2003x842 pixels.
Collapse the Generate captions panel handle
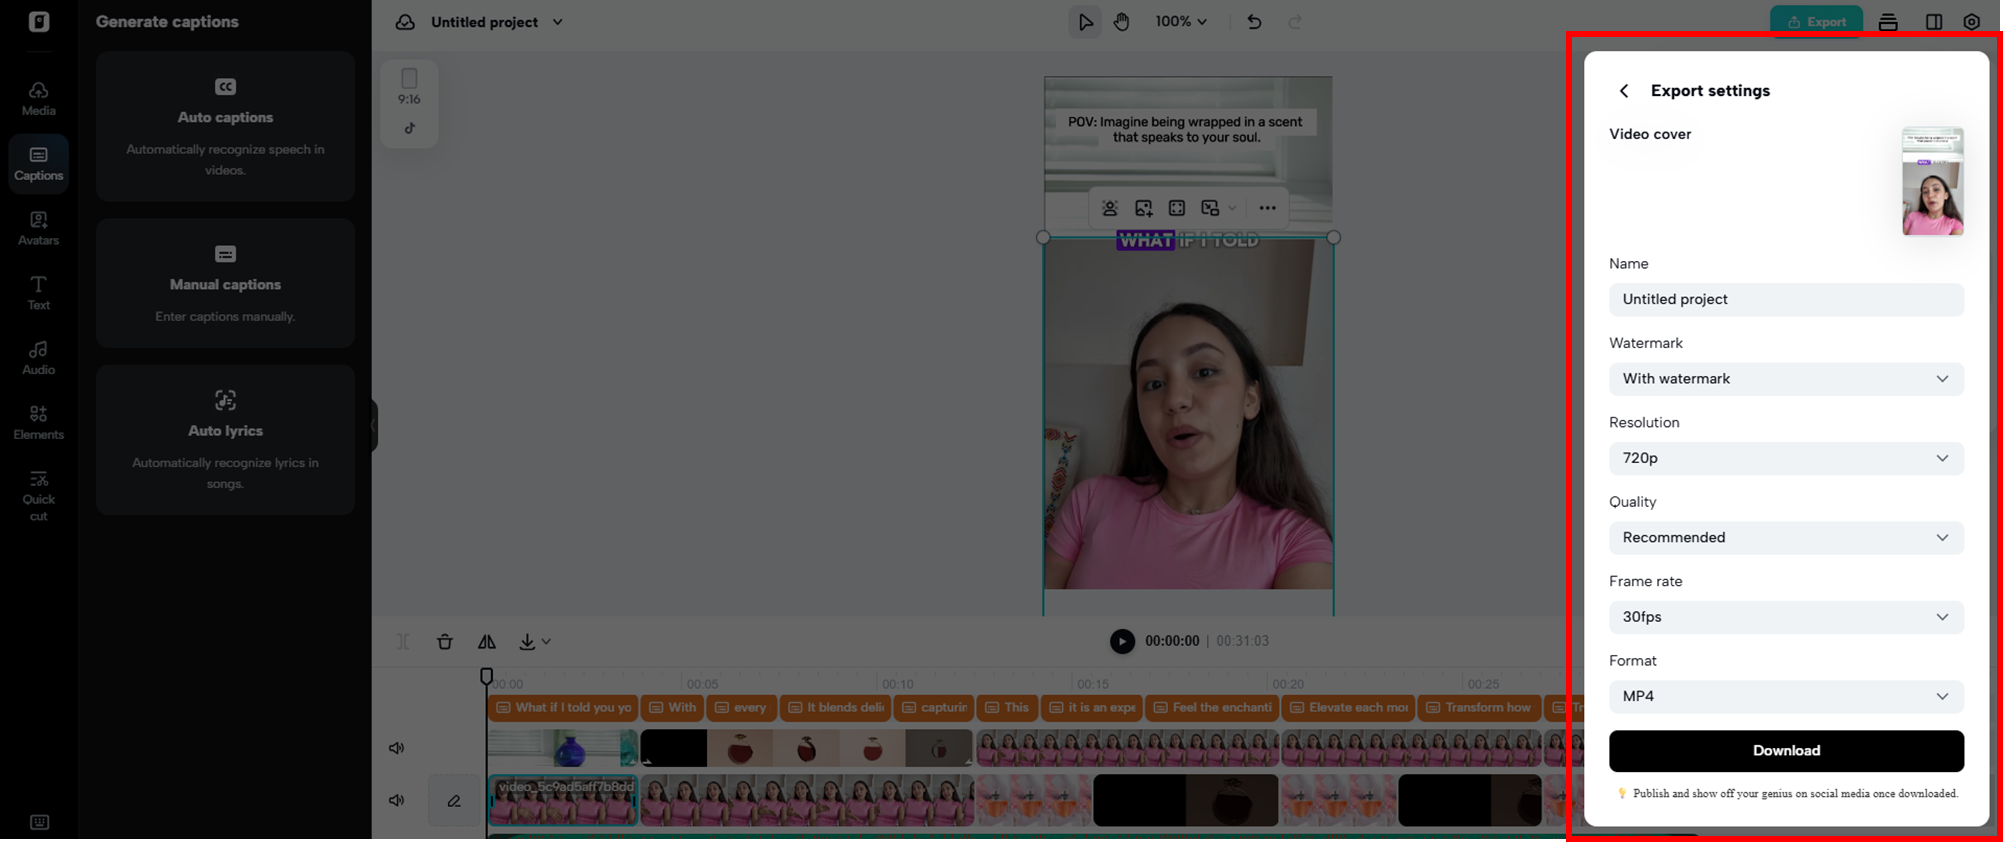coord(374,426)
